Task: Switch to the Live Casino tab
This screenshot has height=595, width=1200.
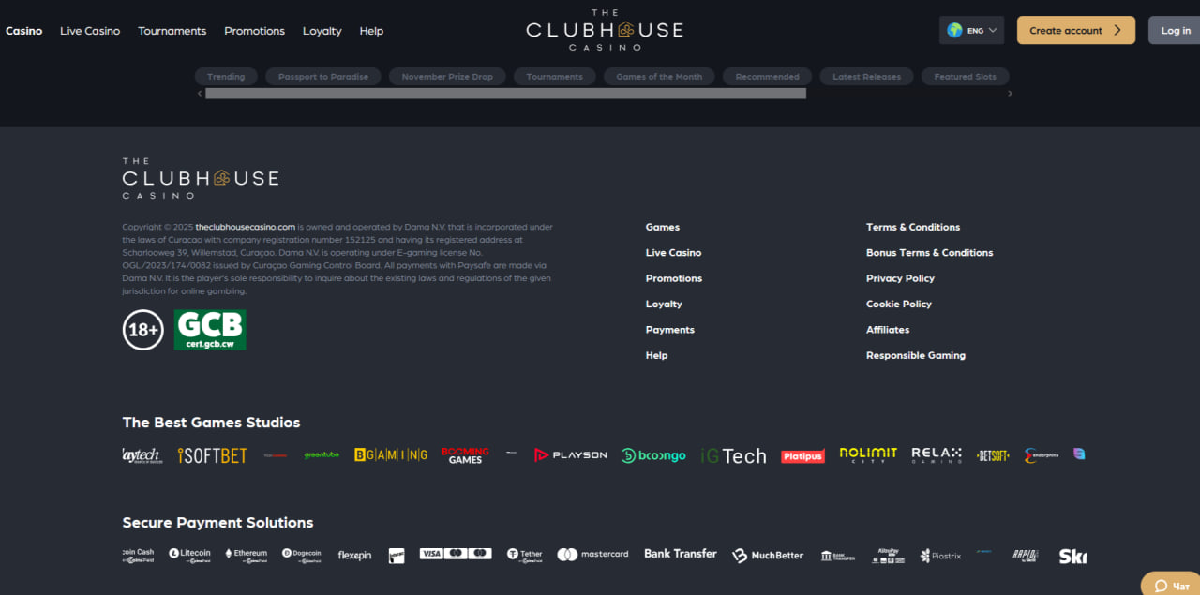Action: click(x=89, y=30)
